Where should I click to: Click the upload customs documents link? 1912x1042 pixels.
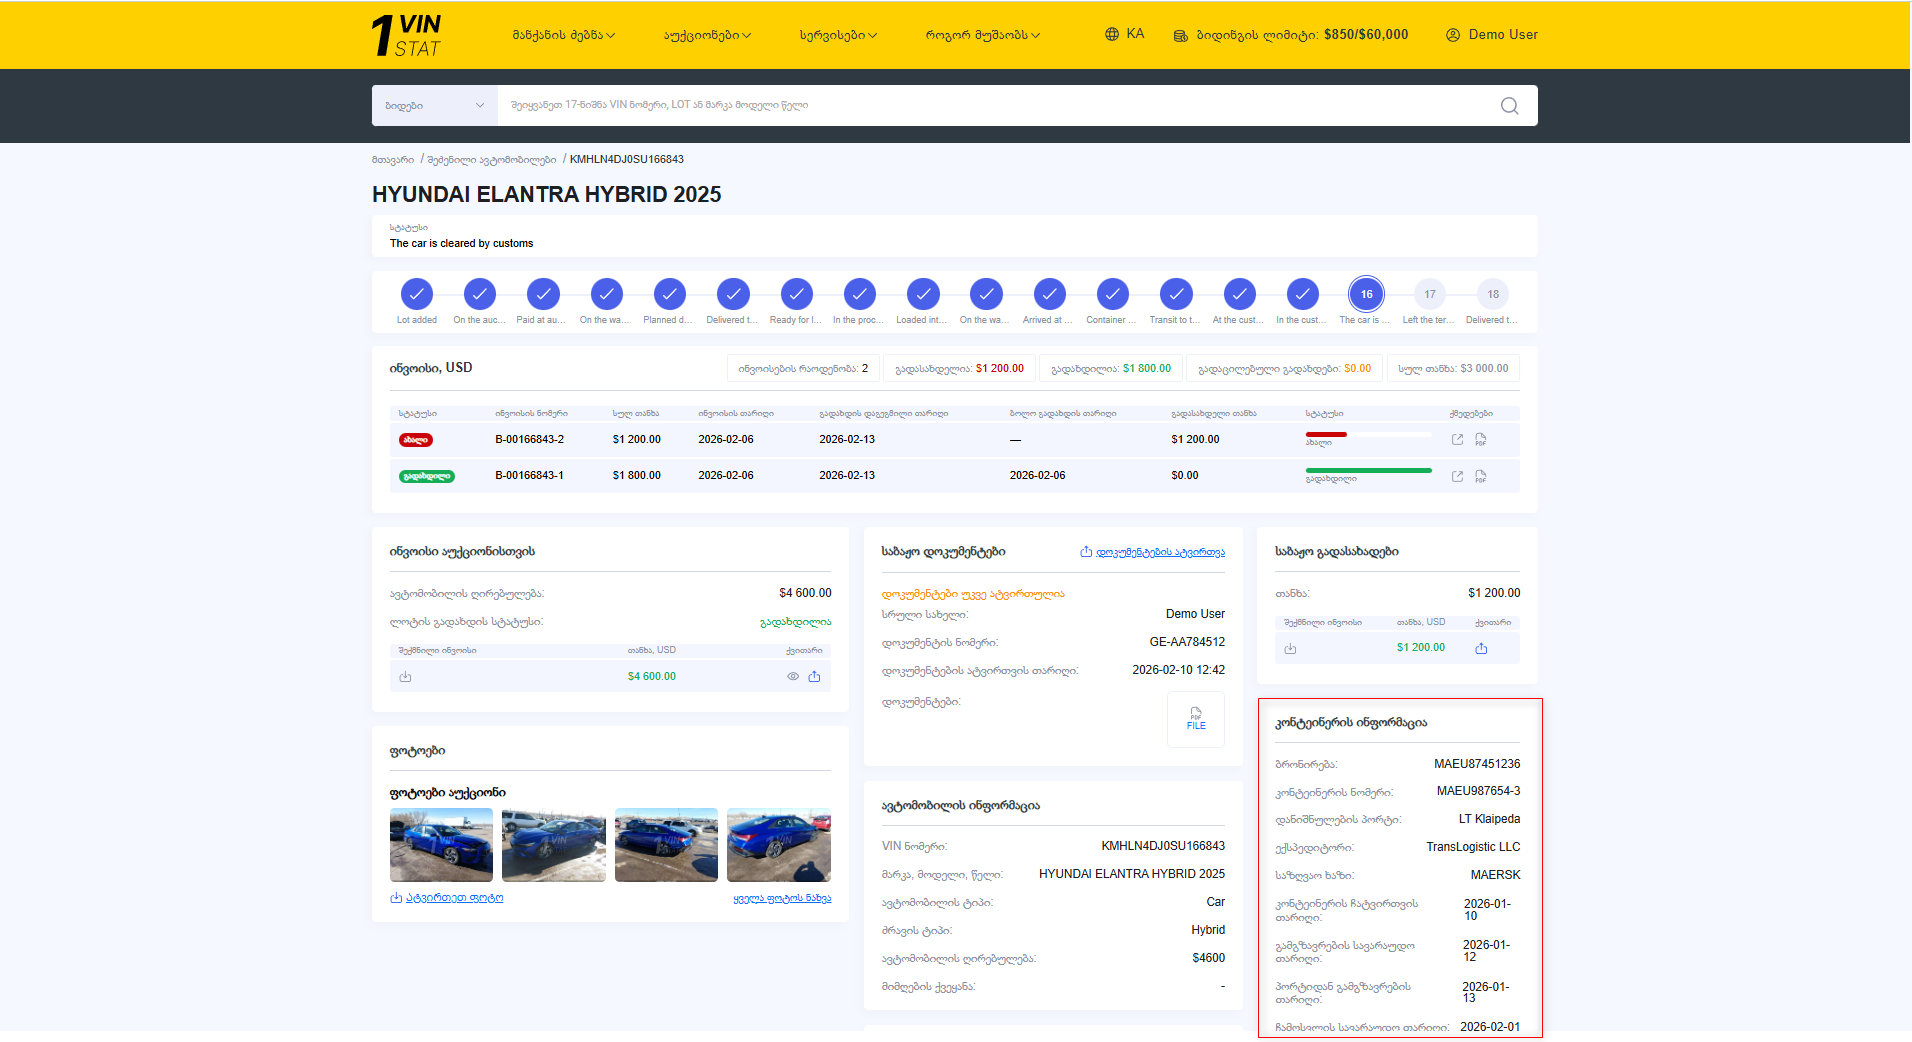(x=1153, y=552)
